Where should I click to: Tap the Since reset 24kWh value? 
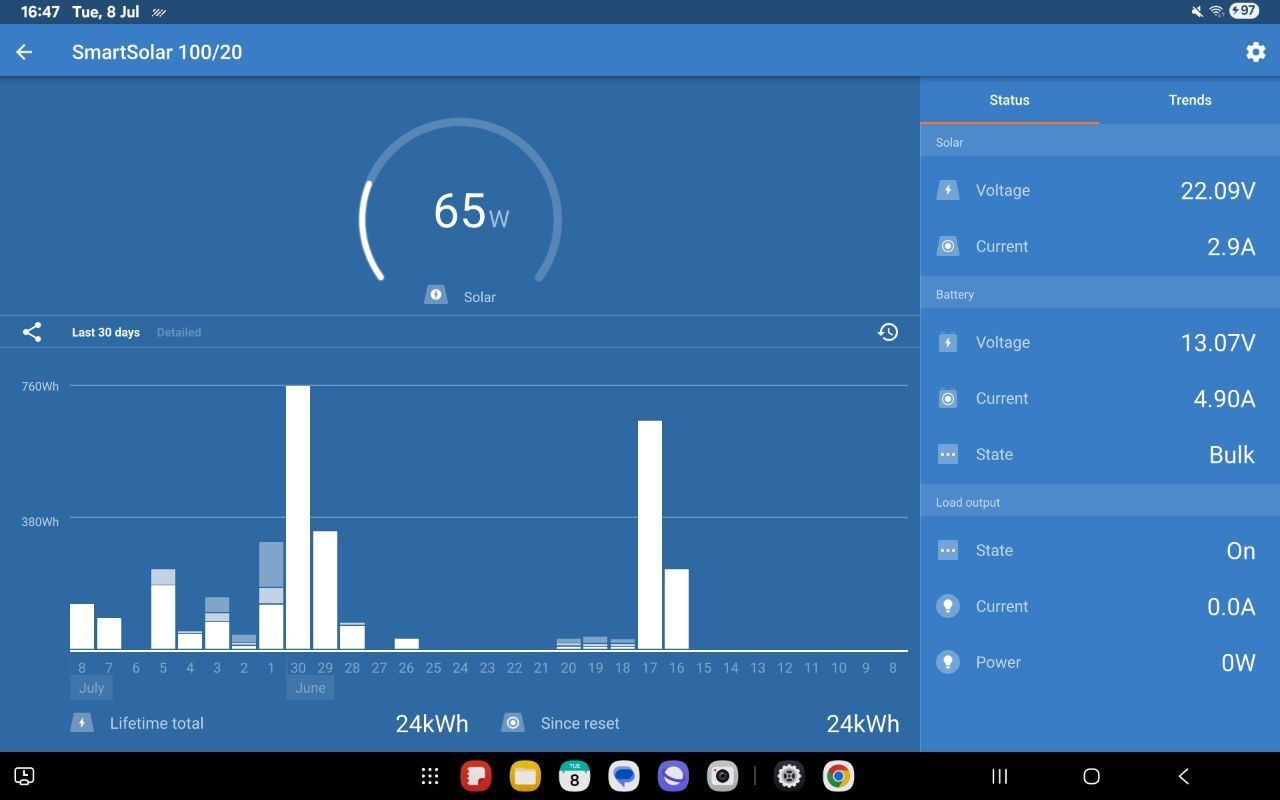pos(863,723)
